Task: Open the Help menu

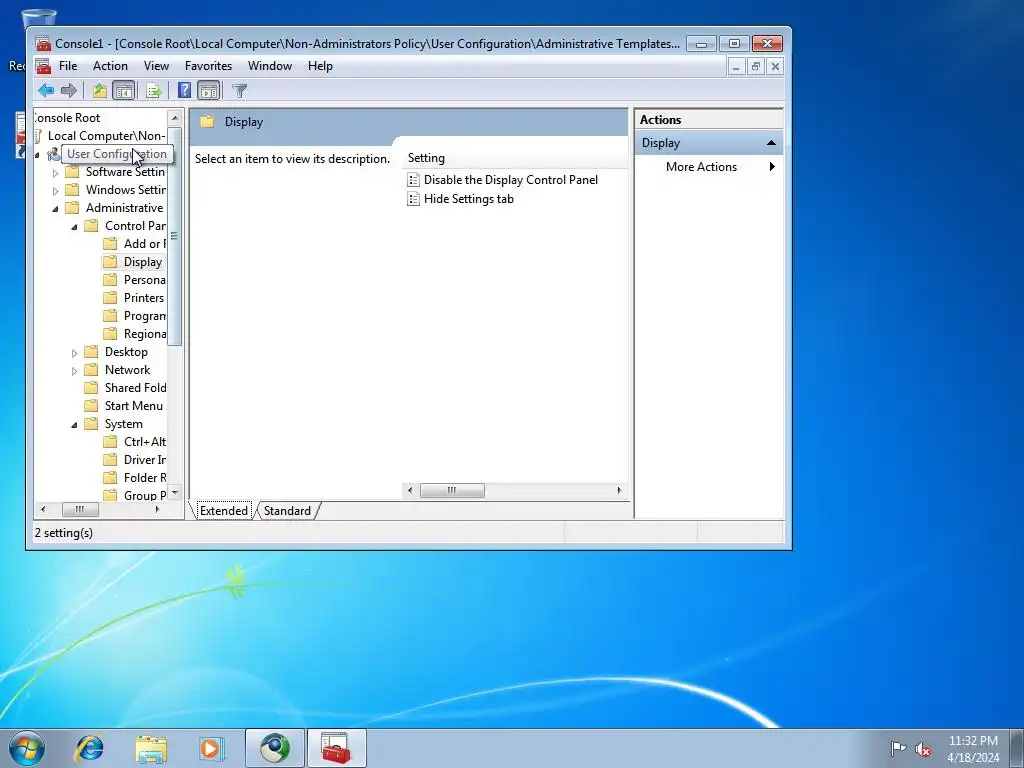Action: 320,66
